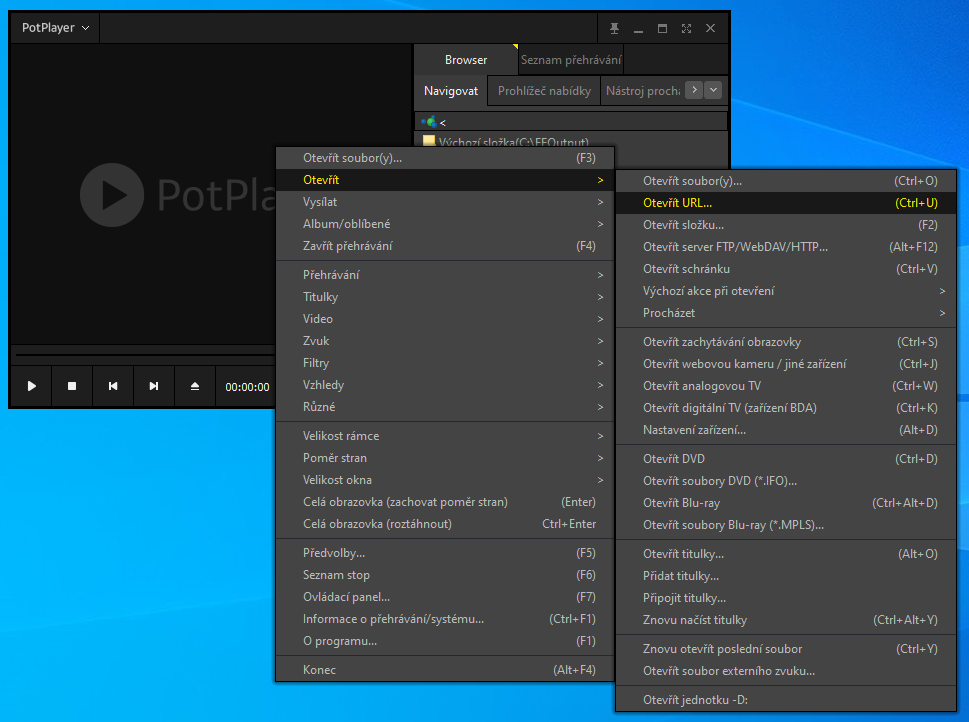Pin the PotPlayer window on top

tap(614, 28)
